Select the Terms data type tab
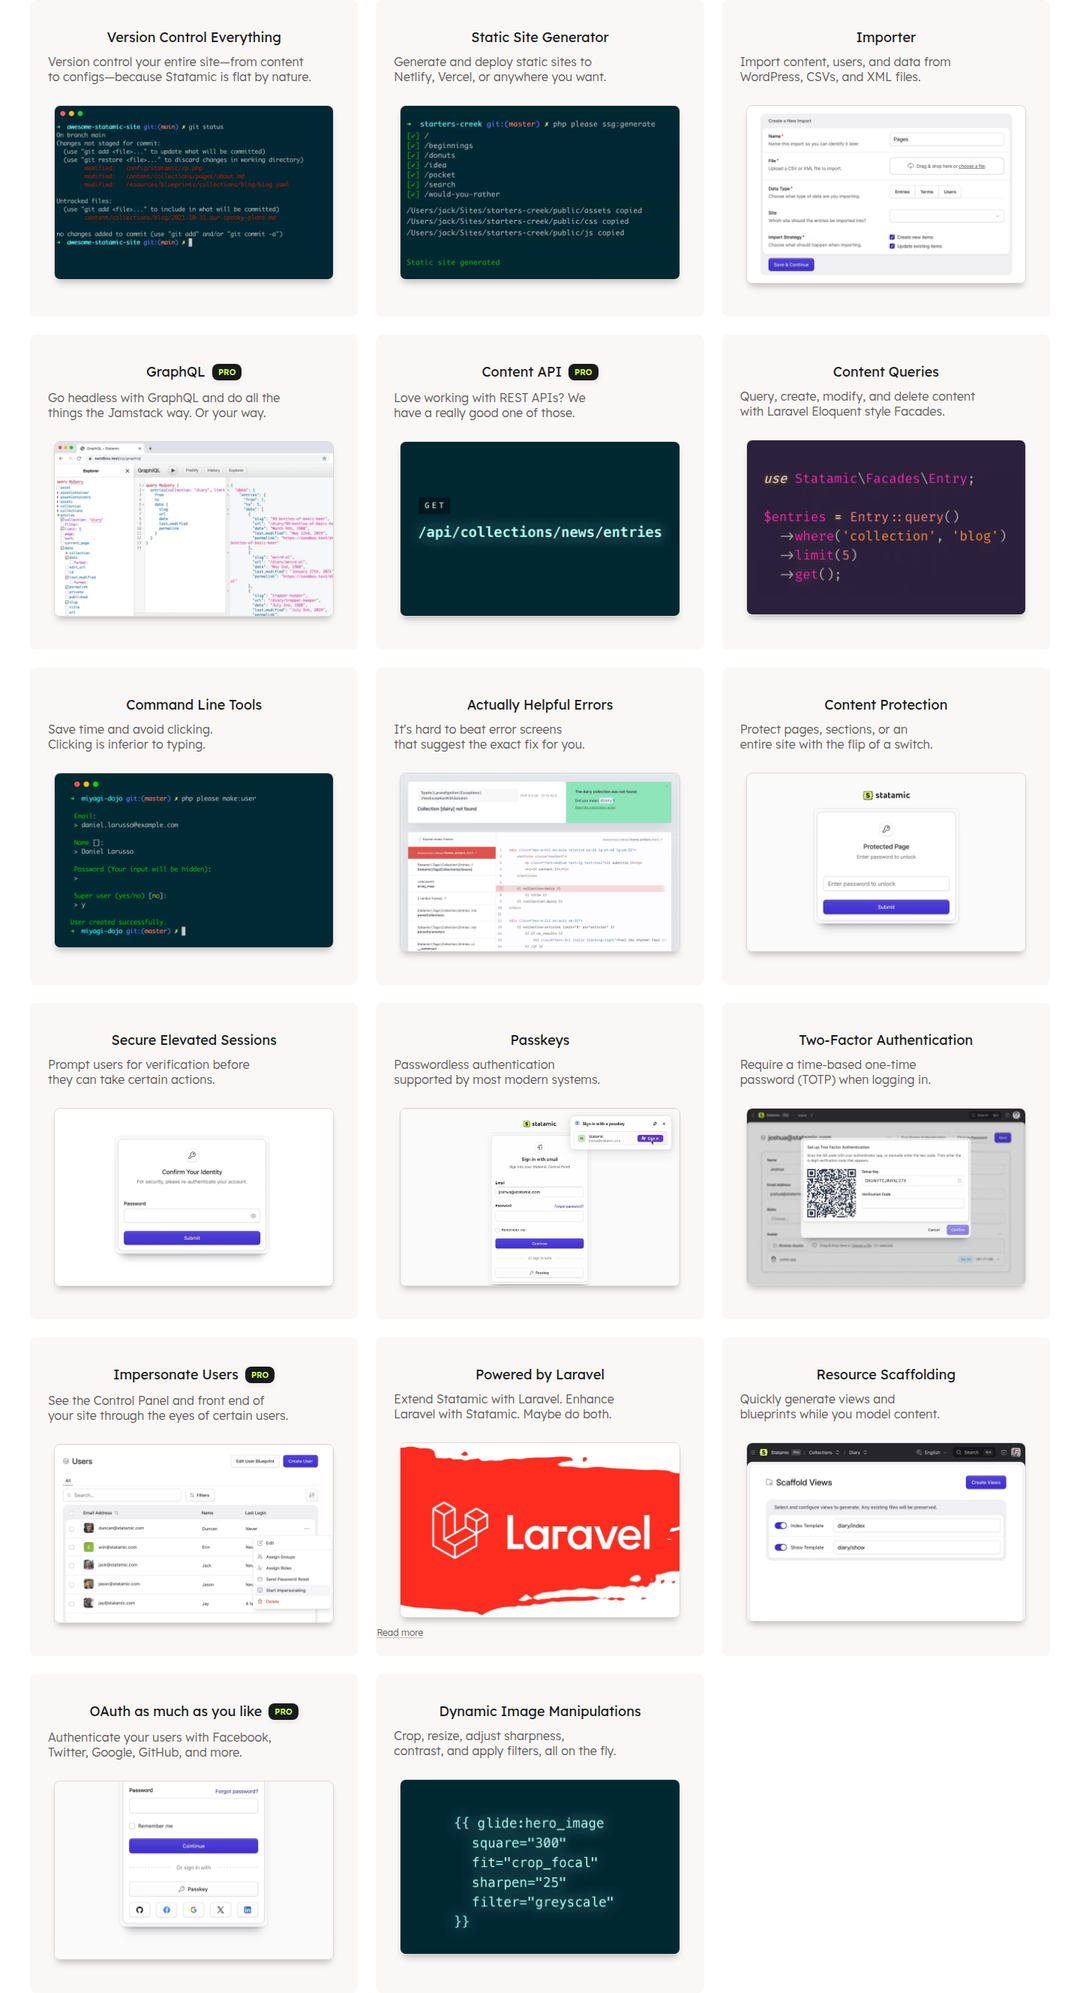This screenshot has height=1993, width=1080. point(927,191)
